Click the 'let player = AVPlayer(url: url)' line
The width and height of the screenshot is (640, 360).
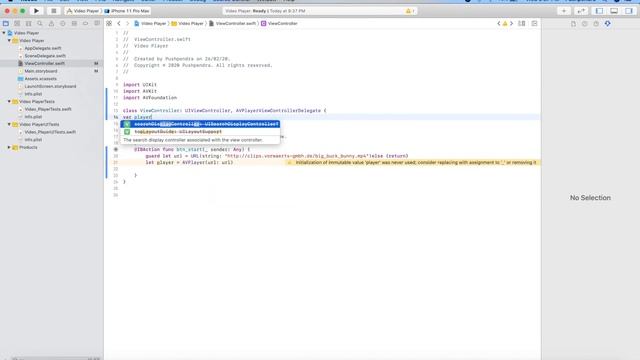click(x=189, y=162)
